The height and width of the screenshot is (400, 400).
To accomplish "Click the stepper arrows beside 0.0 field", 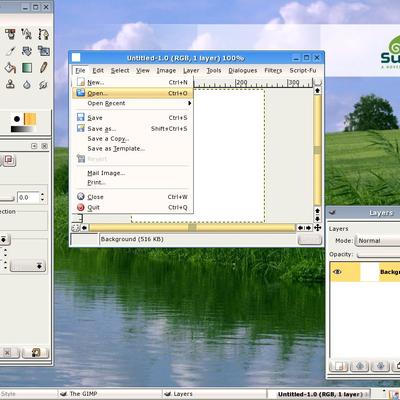I will 42,198.
